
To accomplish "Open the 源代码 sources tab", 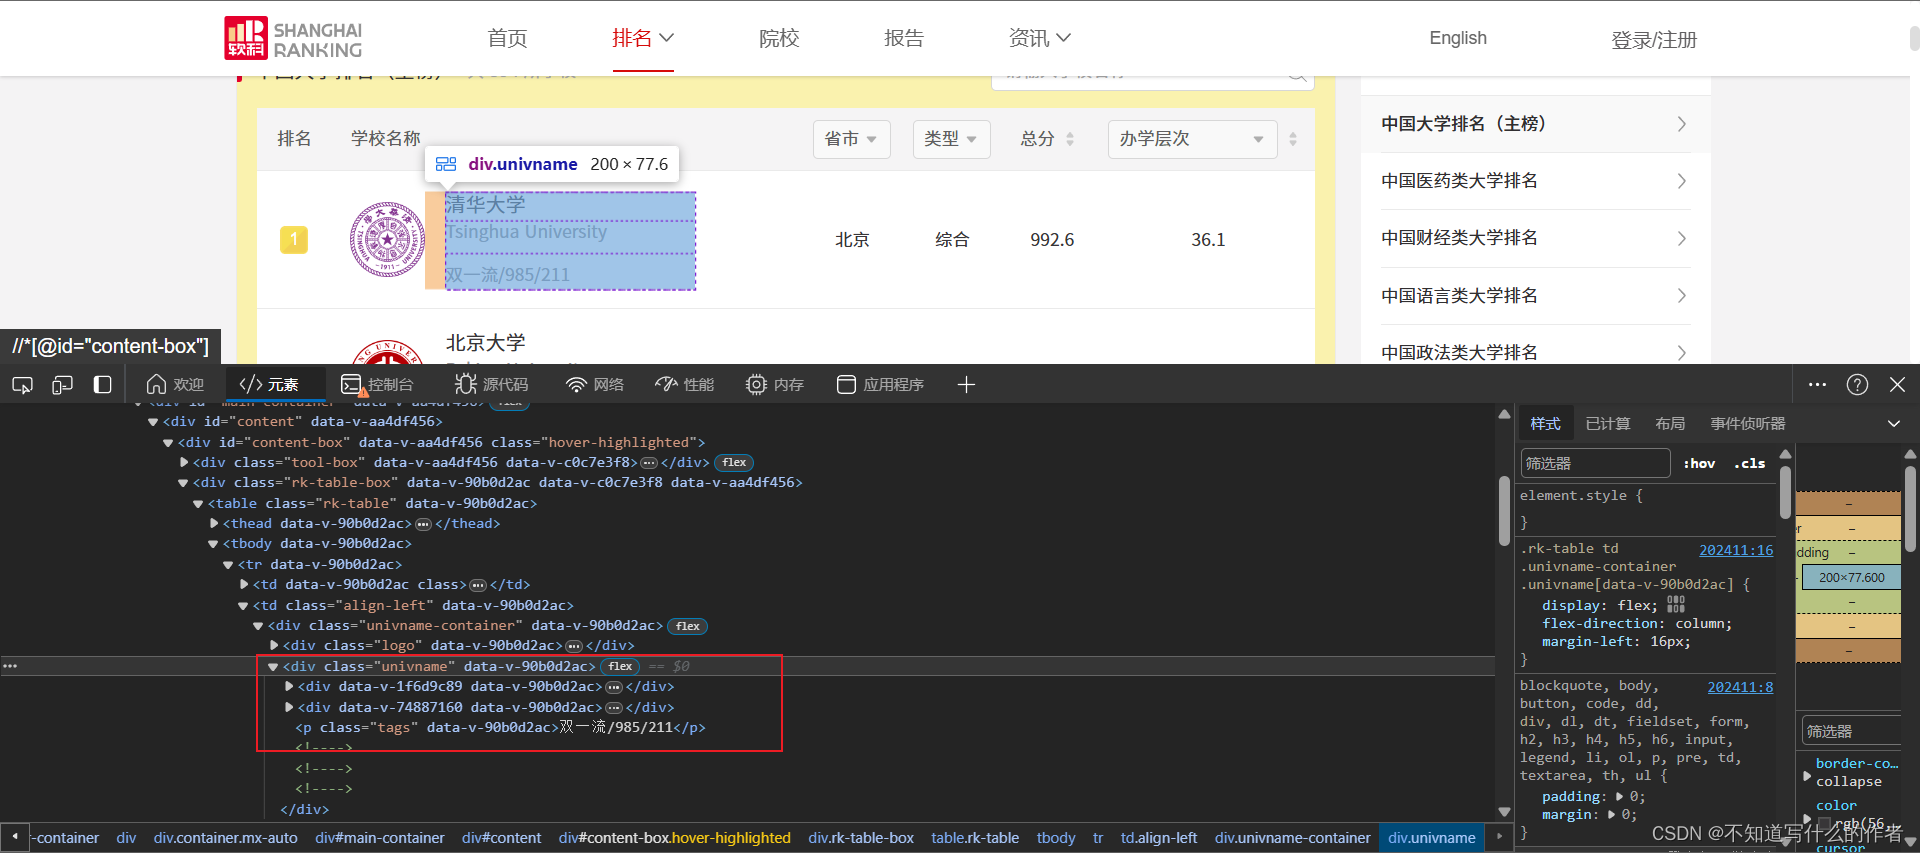I will pyautogui.click(x=491, y=385).
